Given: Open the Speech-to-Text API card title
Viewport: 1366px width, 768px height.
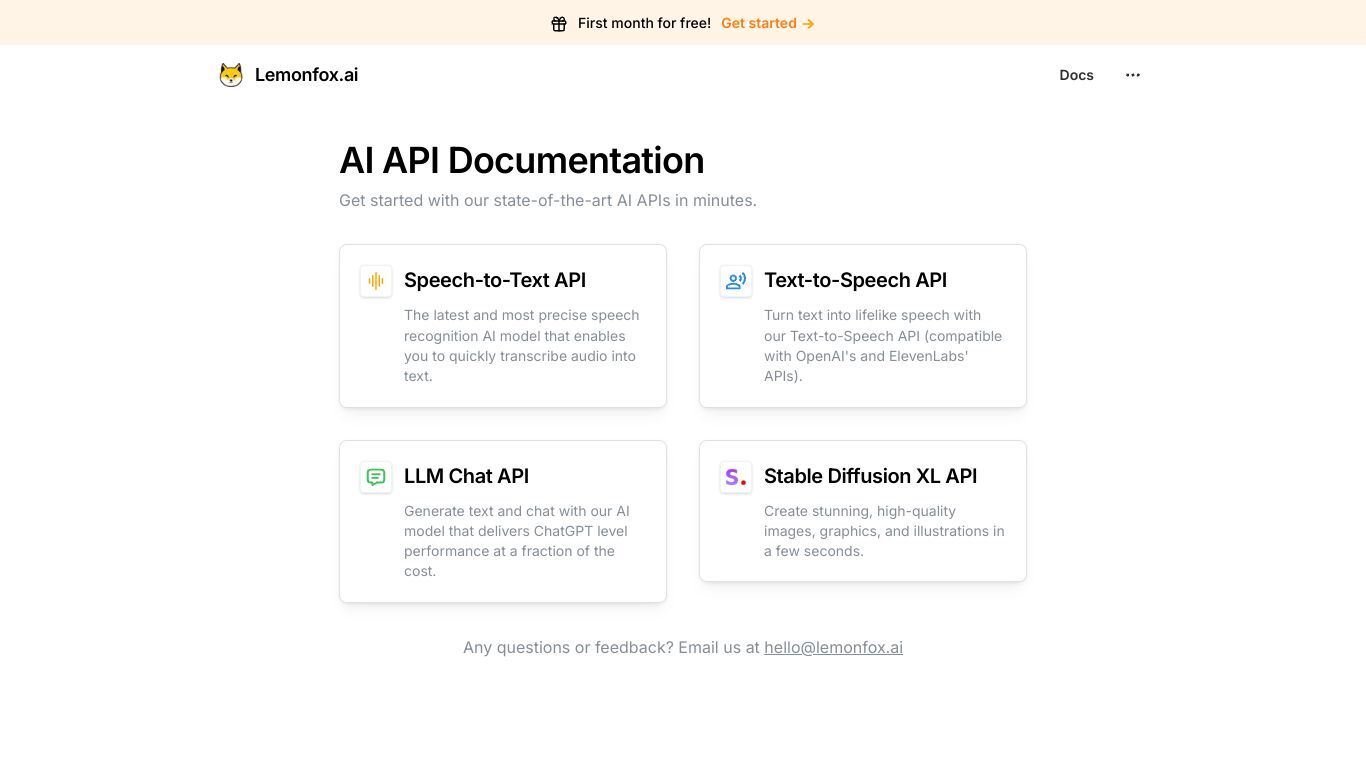Looking at the screenshot, I should 495,280.
